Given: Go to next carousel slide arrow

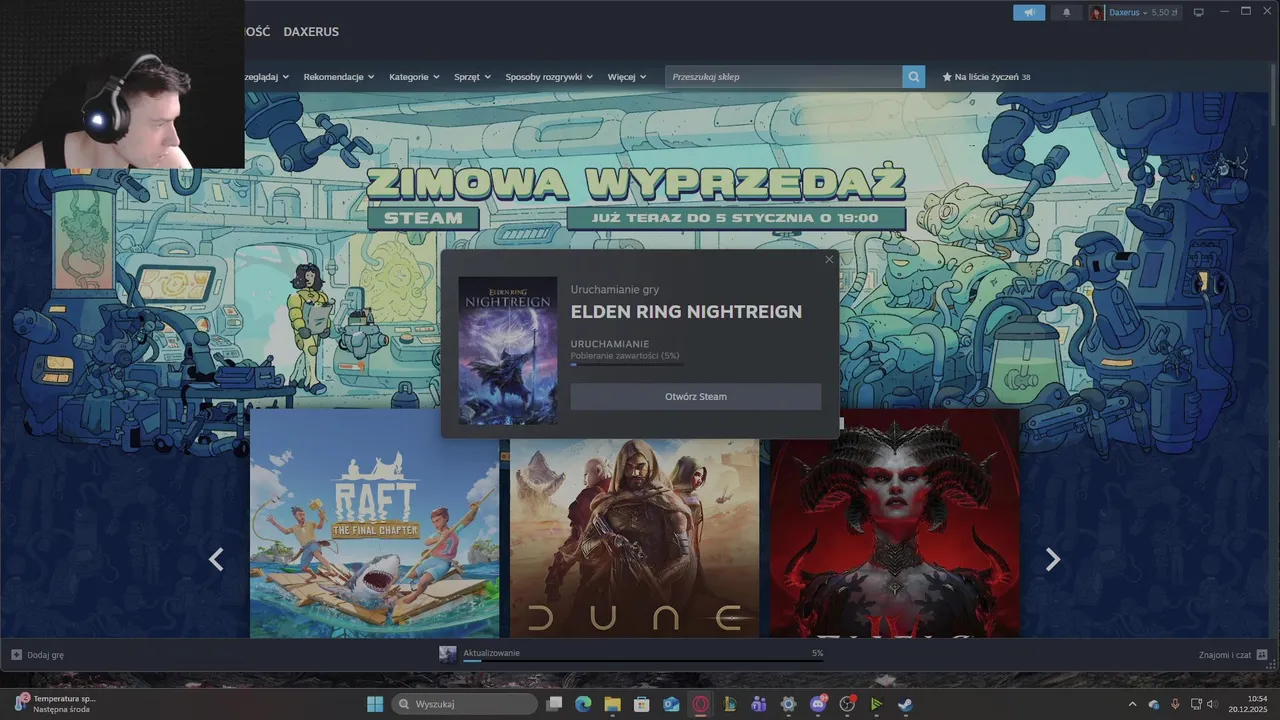Looking at the screenshot, I should pos(1052,560).
